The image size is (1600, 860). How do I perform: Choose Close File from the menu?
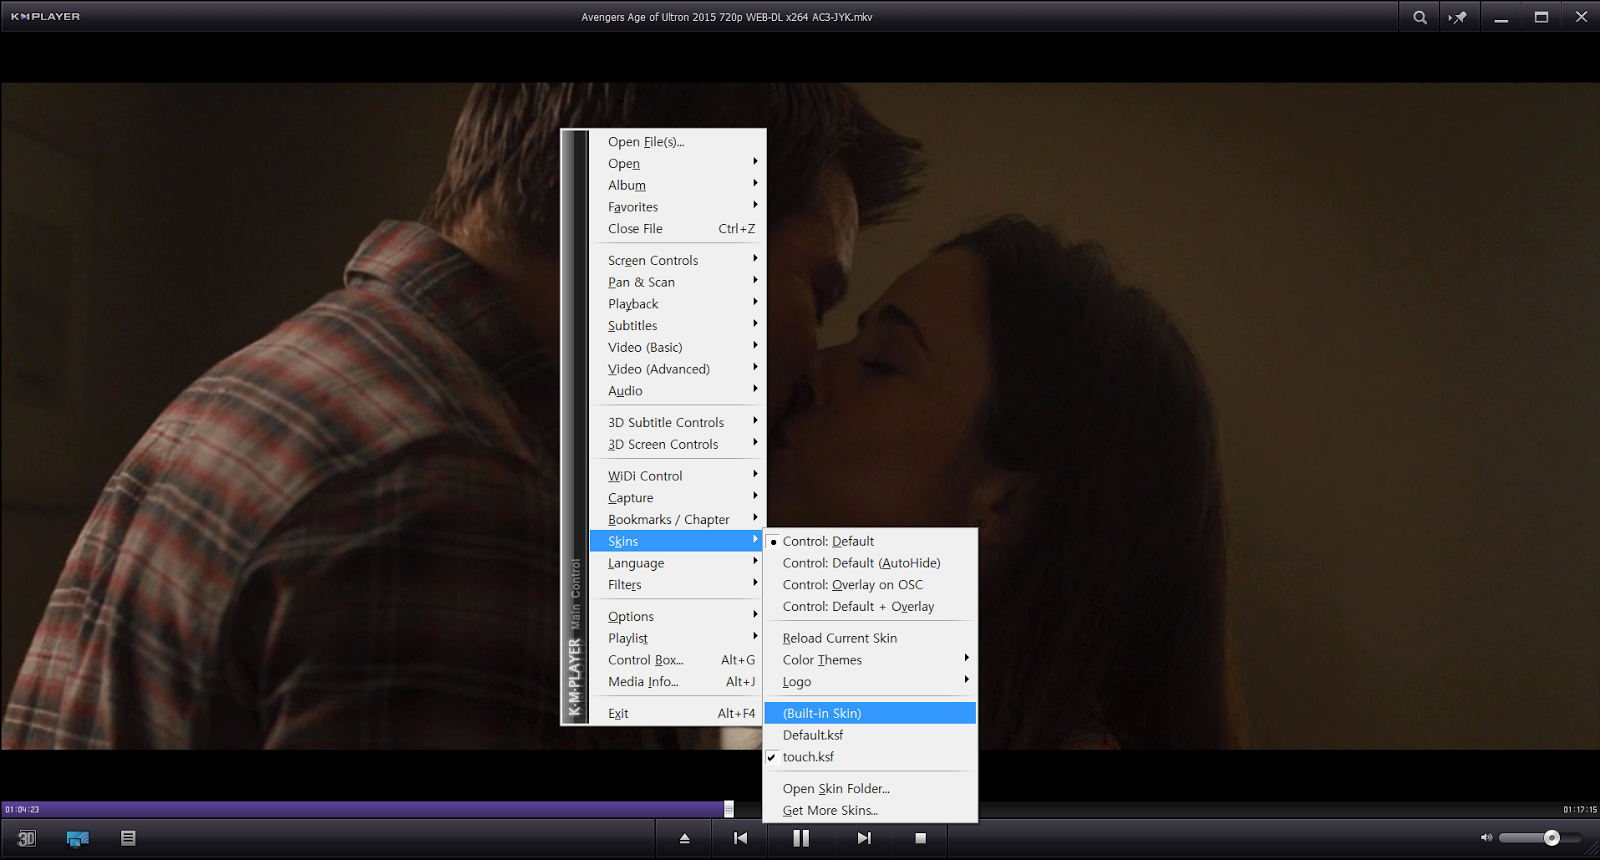(676, 229)
